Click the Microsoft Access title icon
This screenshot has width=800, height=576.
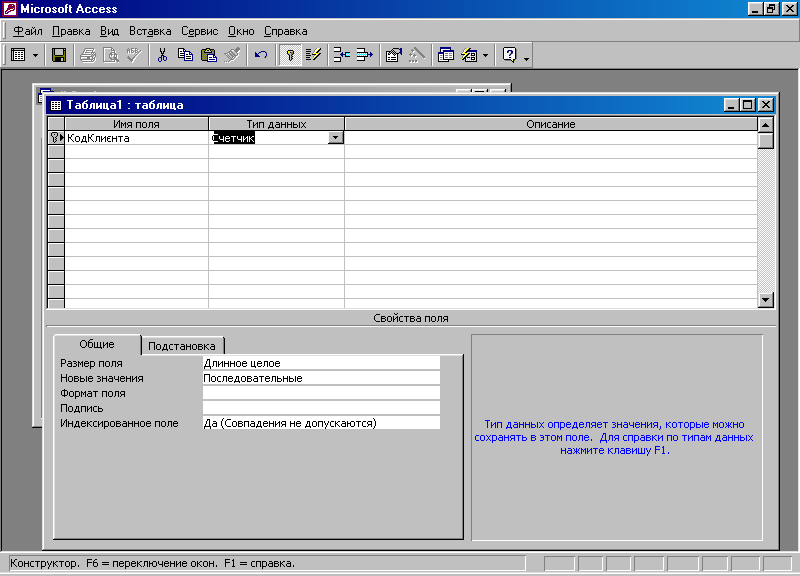(10, 9)
